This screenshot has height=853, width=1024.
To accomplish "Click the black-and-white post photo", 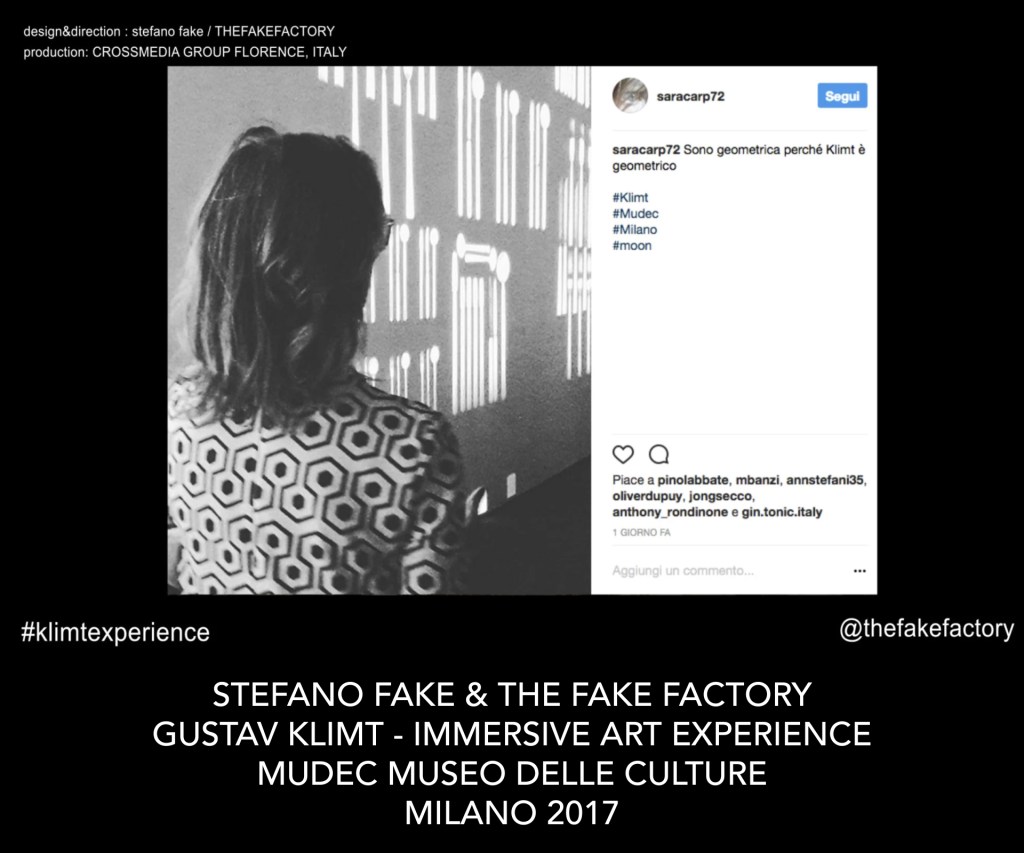I will (379, 330).
